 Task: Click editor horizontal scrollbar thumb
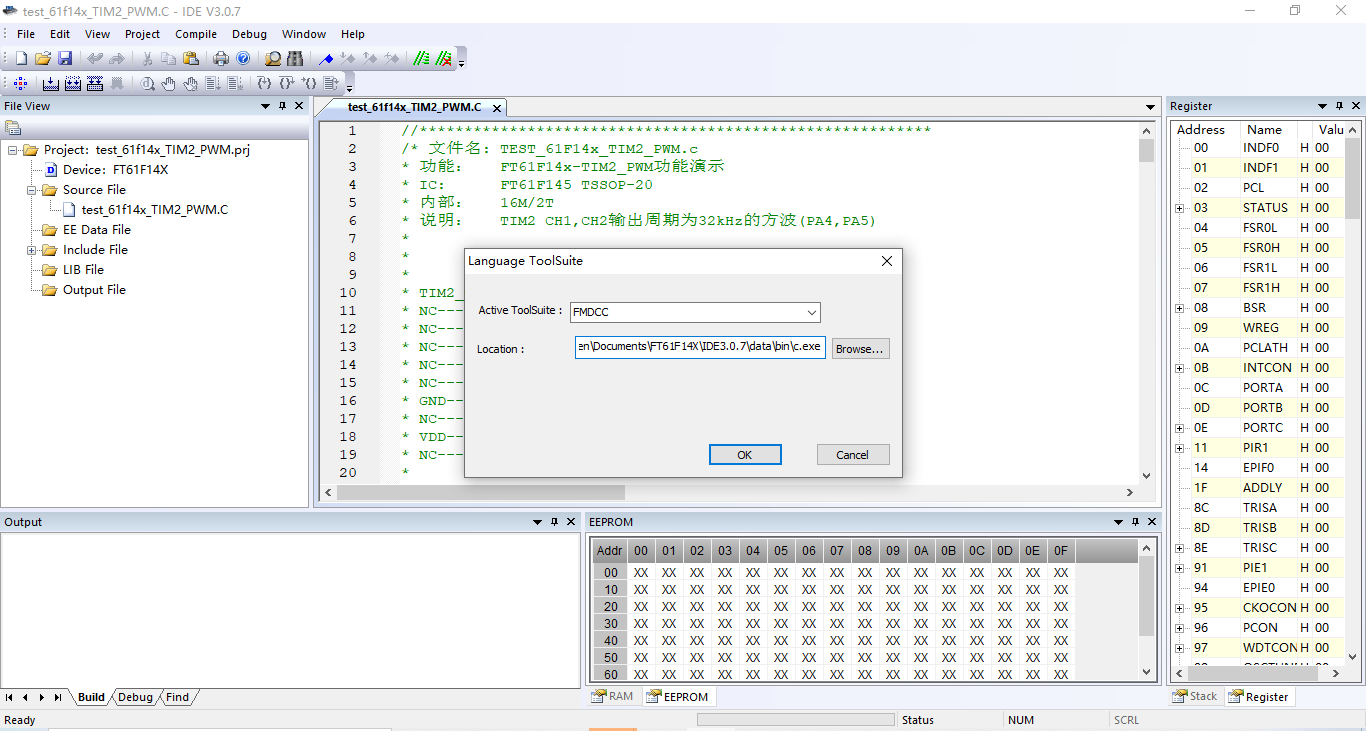pyautogui.click(x=481, y=492)
